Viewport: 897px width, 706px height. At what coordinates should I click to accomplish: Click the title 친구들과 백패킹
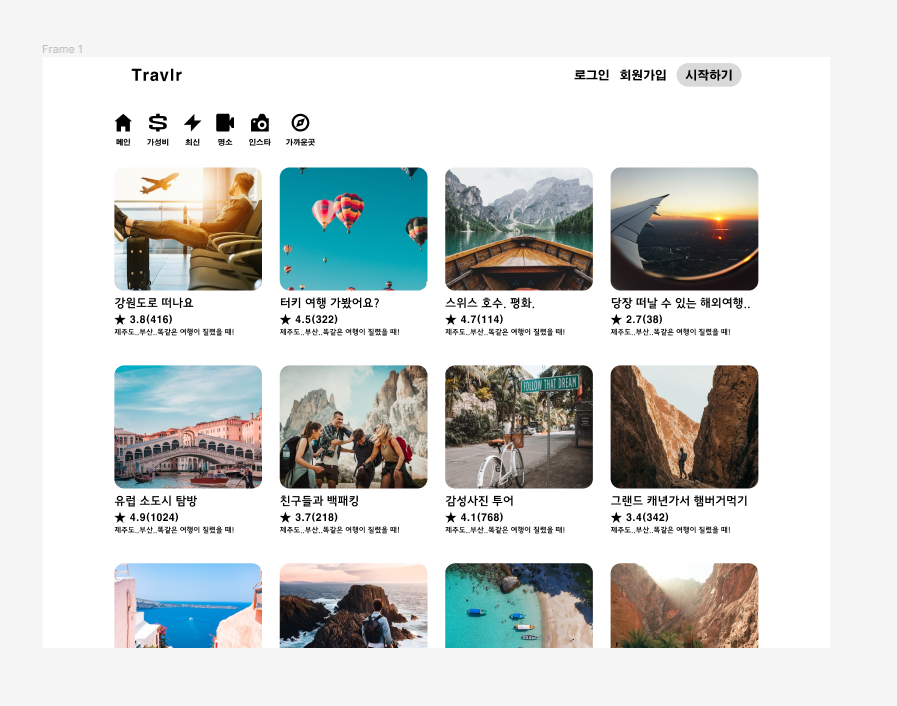(x=319, y=501)
